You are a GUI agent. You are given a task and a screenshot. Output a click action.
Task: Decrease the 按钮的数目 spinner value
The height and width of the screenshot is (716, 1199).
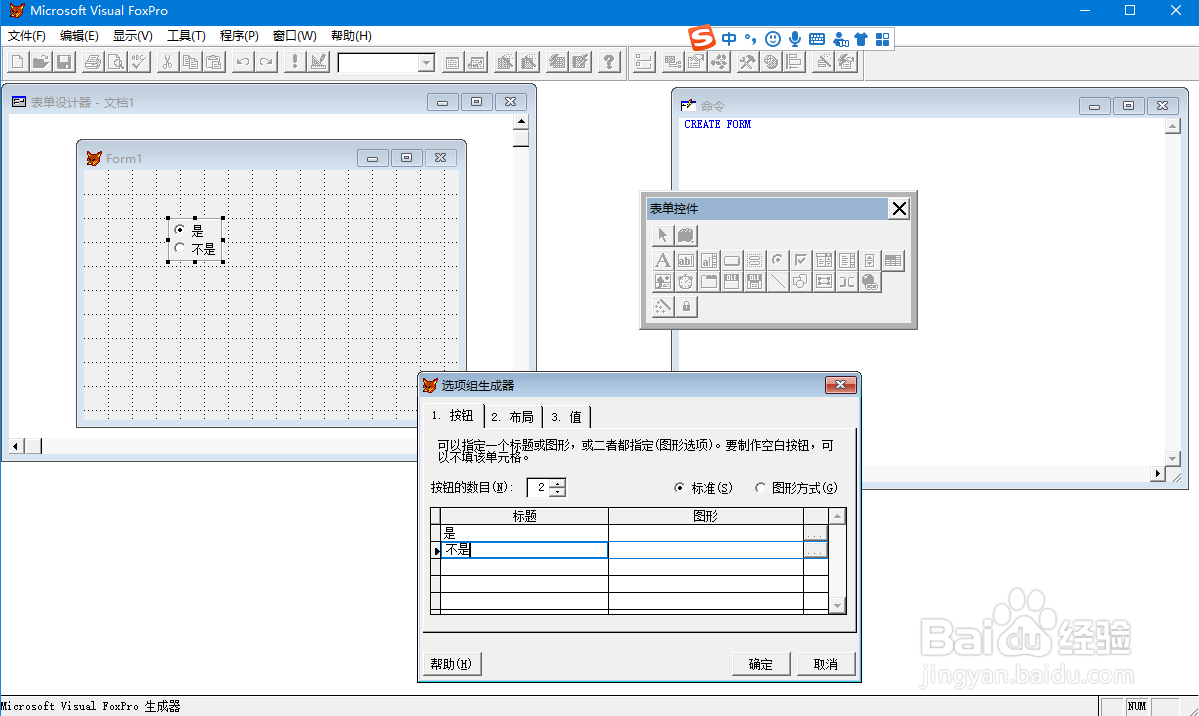pos(558,492)
